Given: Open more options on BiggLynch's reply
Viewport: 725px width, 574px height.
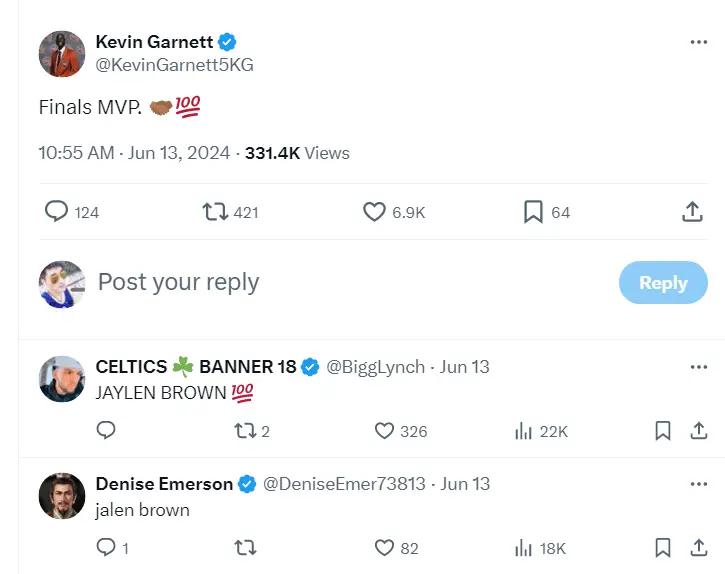Looking at the screenshot, I should (x=699, y=367).
